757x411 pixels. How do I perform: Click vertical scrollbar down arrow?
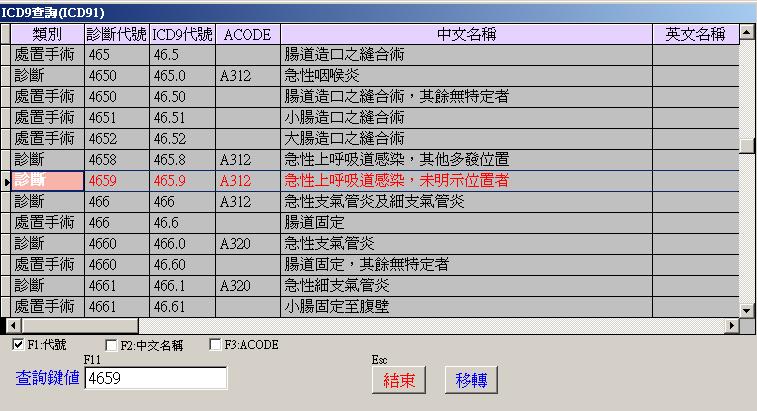click(747, 309)
